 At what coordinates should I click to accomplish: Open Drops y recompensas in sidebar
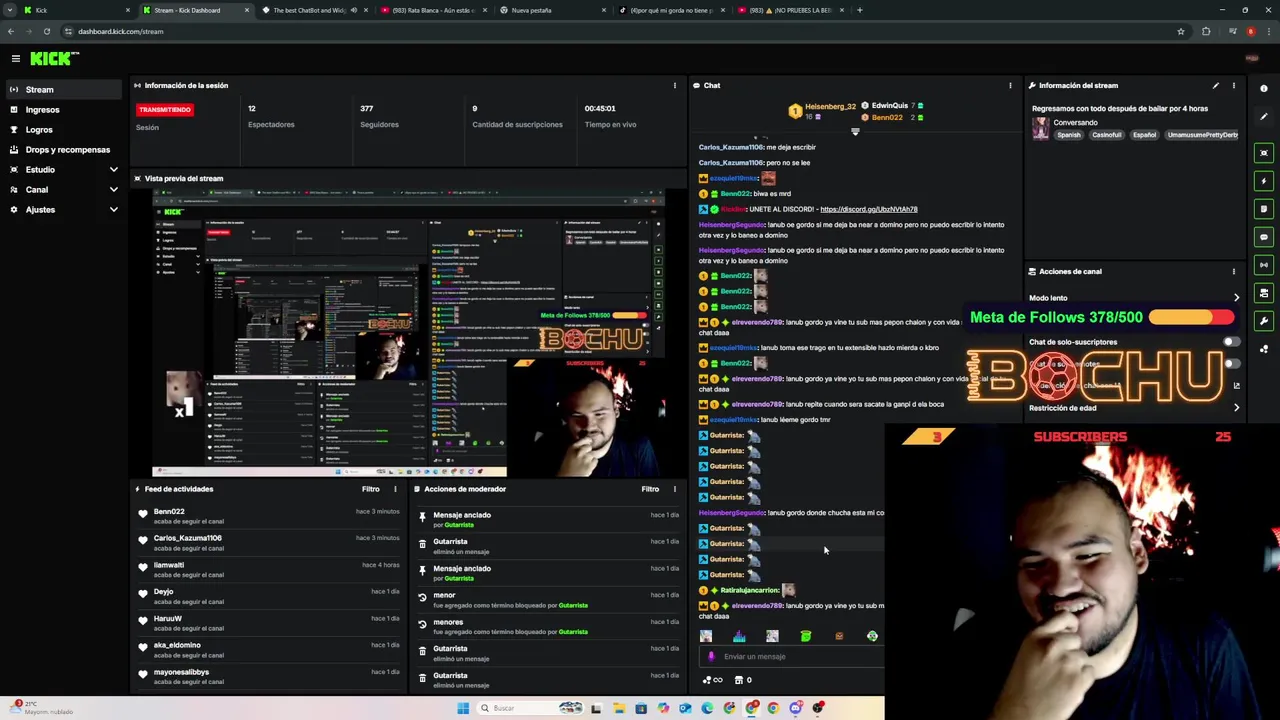coord(65,150)
